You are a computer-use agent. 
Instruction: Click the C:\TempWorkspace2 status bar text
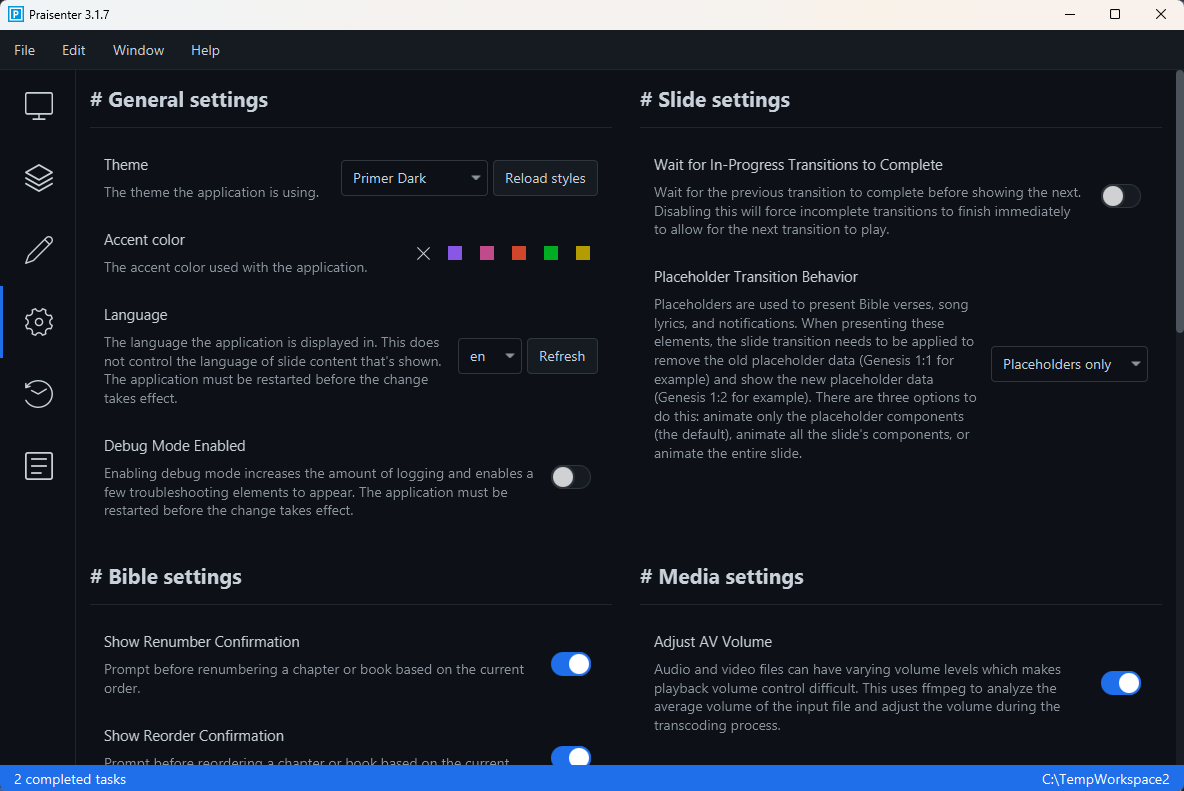[x=1104, y=779]
